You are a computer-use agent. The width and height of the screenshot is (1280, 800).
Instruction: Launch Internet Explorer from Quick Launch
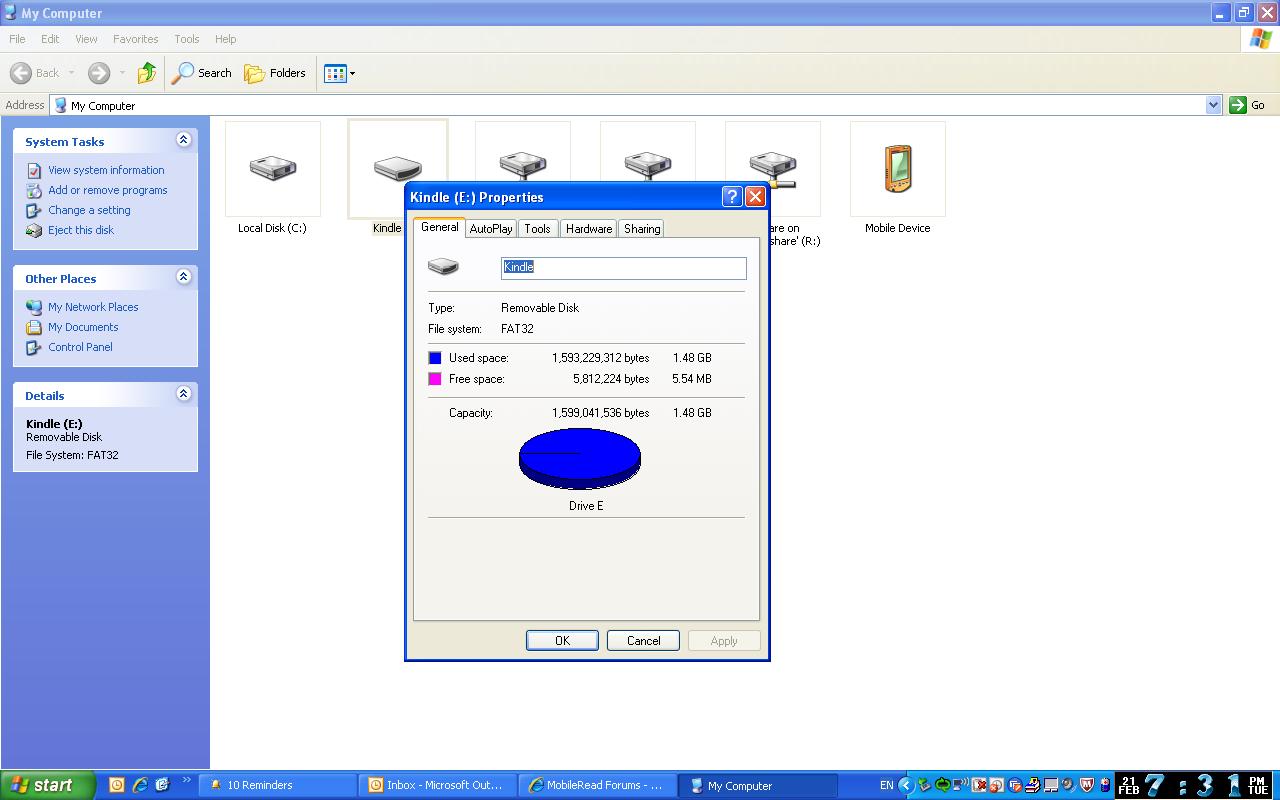(x=140, y=785)
